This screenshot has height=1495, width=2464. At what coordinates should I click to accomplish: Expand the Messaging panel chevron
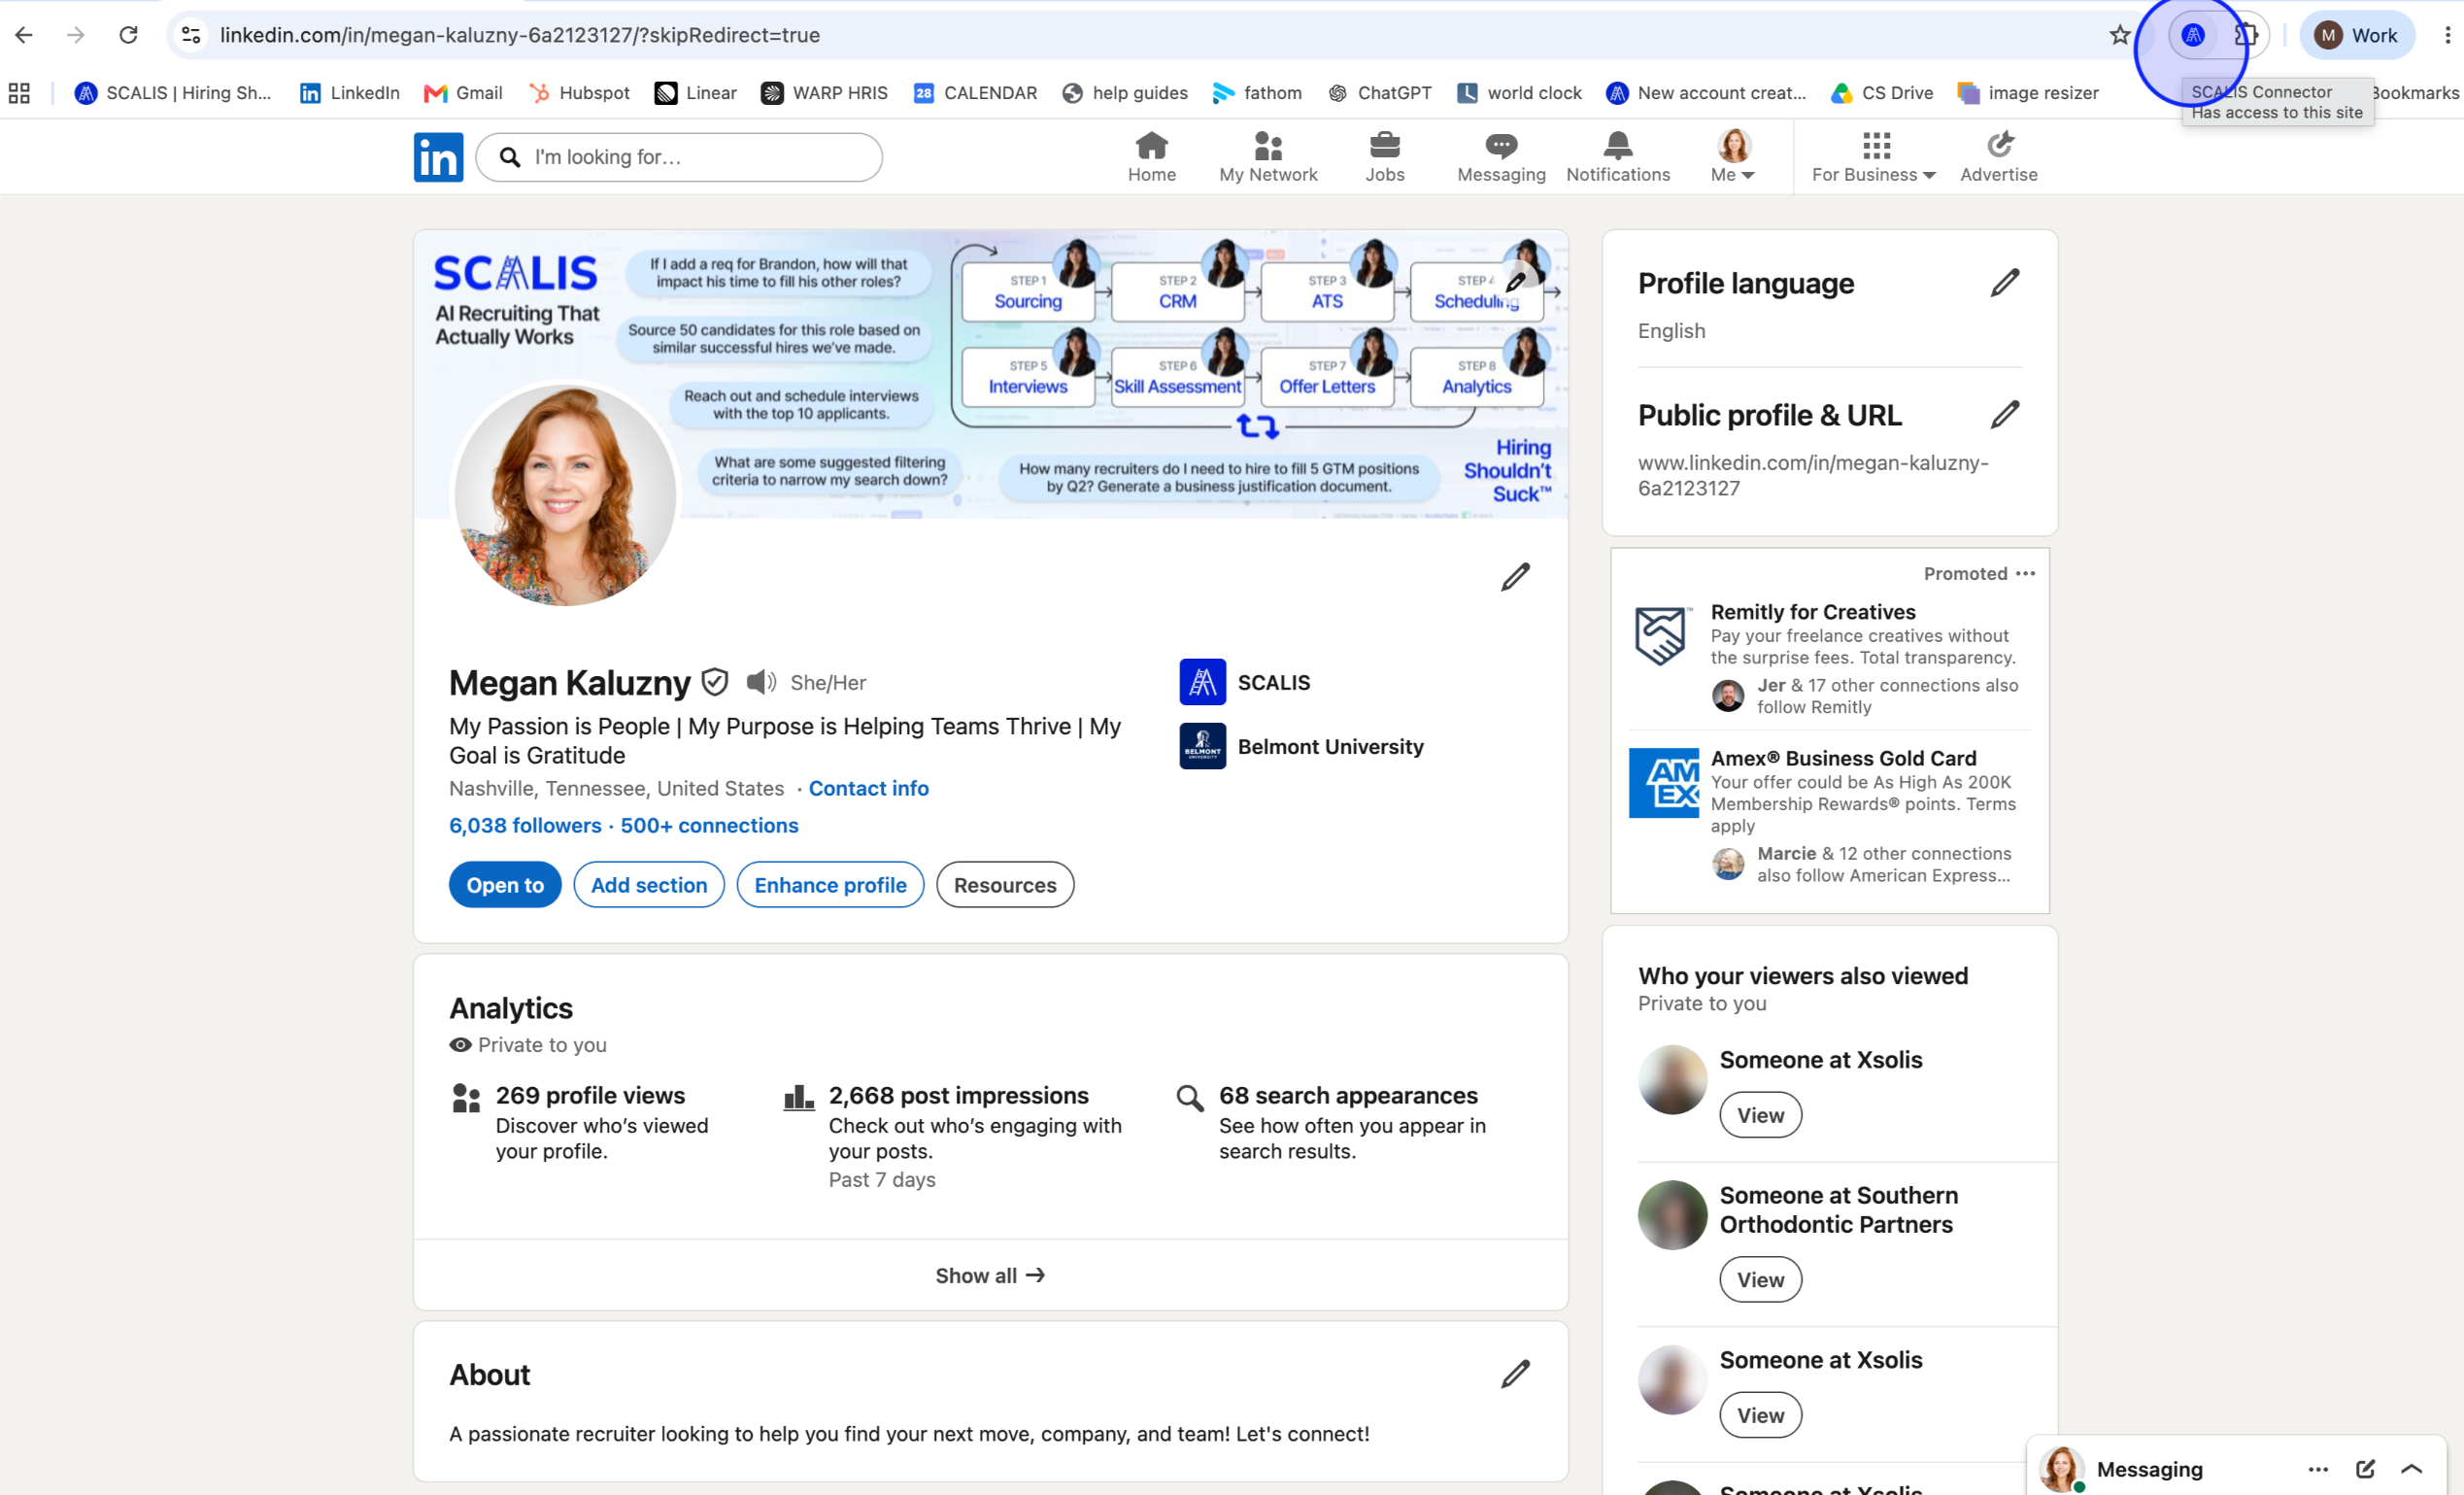(2411, 1469)
